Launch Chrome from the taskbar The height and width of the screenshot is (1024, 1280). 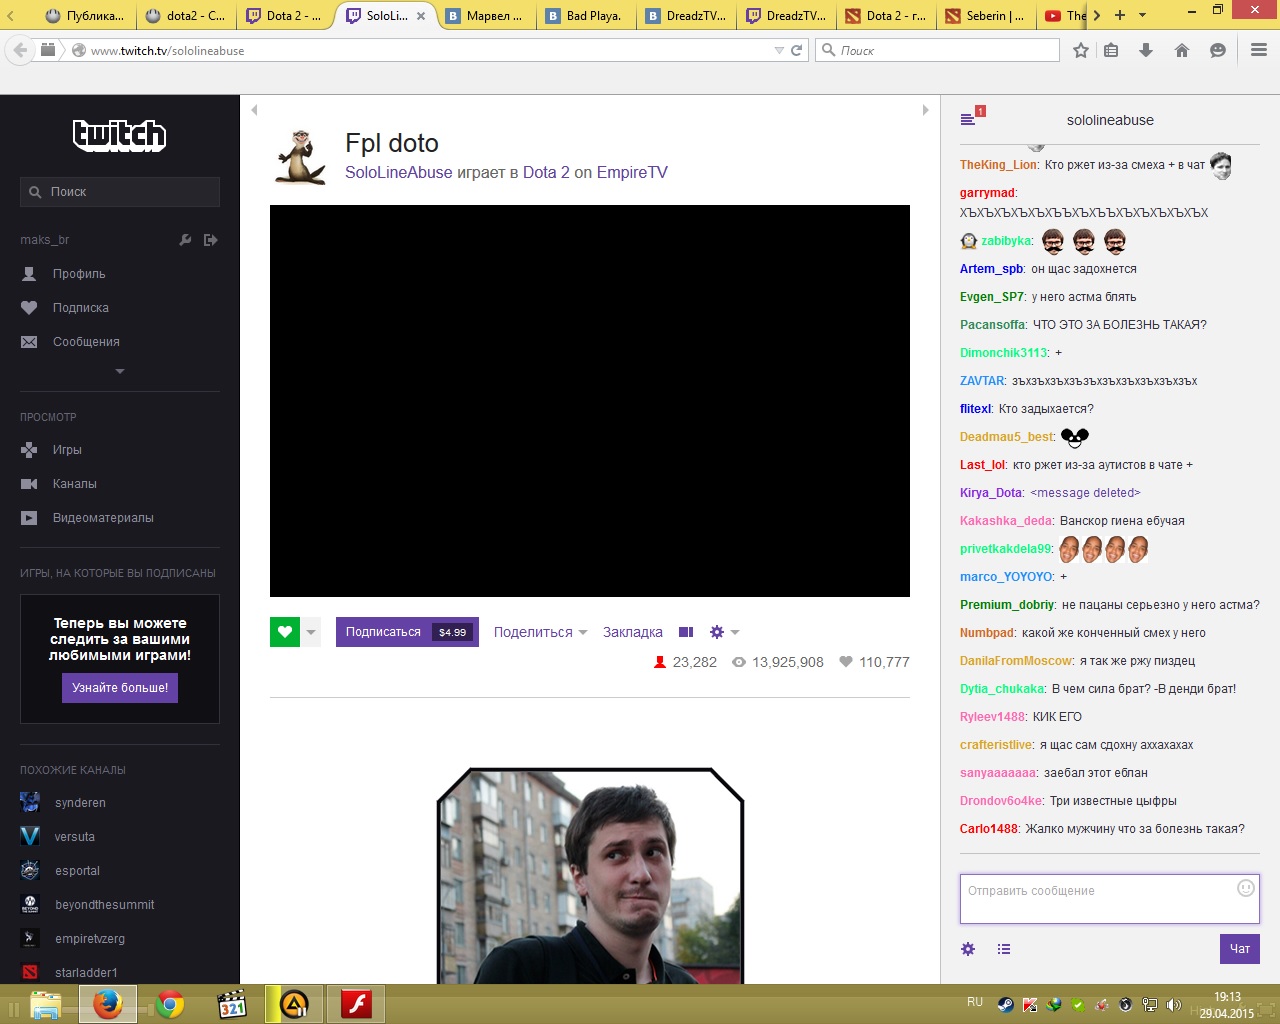[x=170, y=1004]
